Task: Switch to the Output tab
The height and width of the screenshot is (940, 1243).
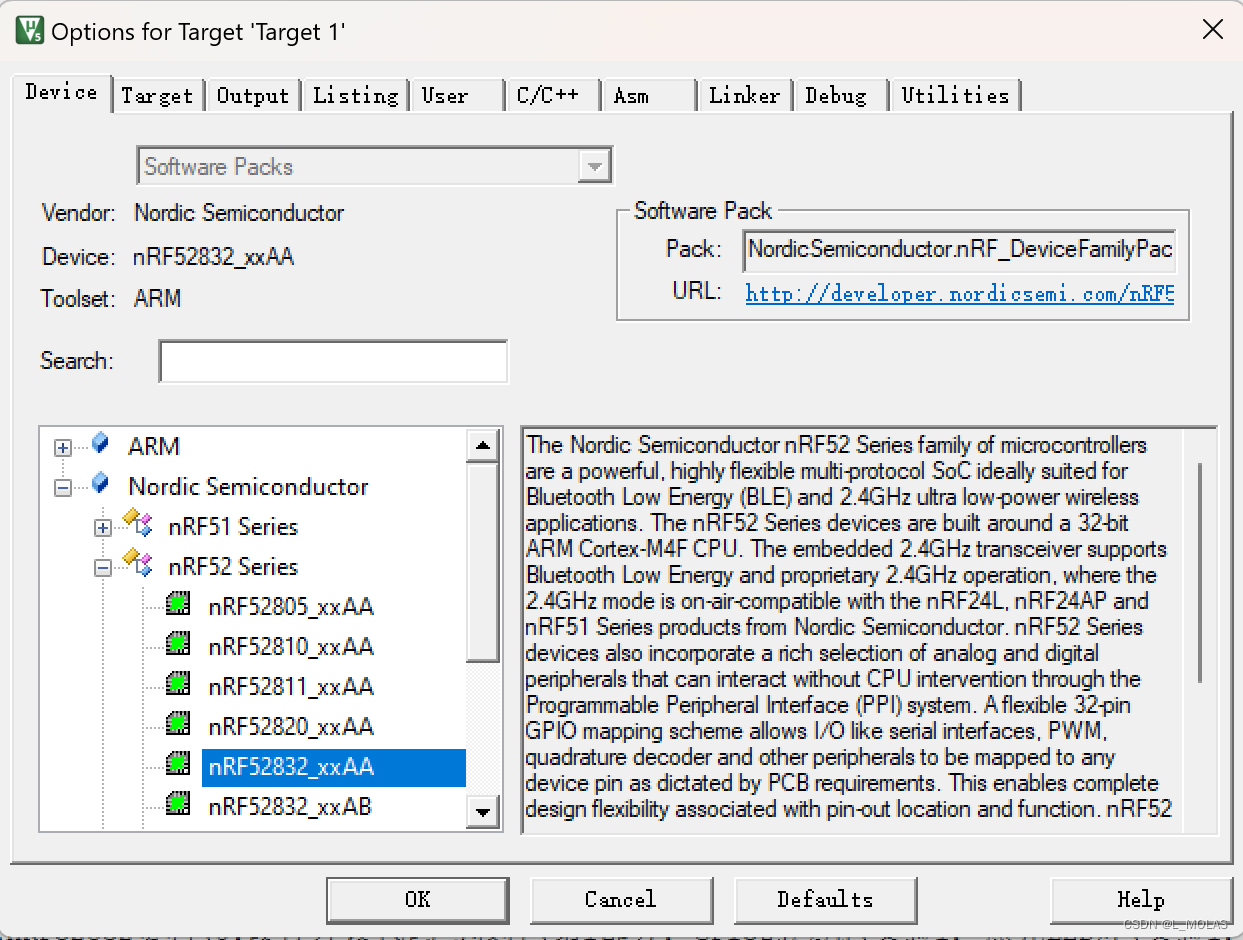Action: 253,96
